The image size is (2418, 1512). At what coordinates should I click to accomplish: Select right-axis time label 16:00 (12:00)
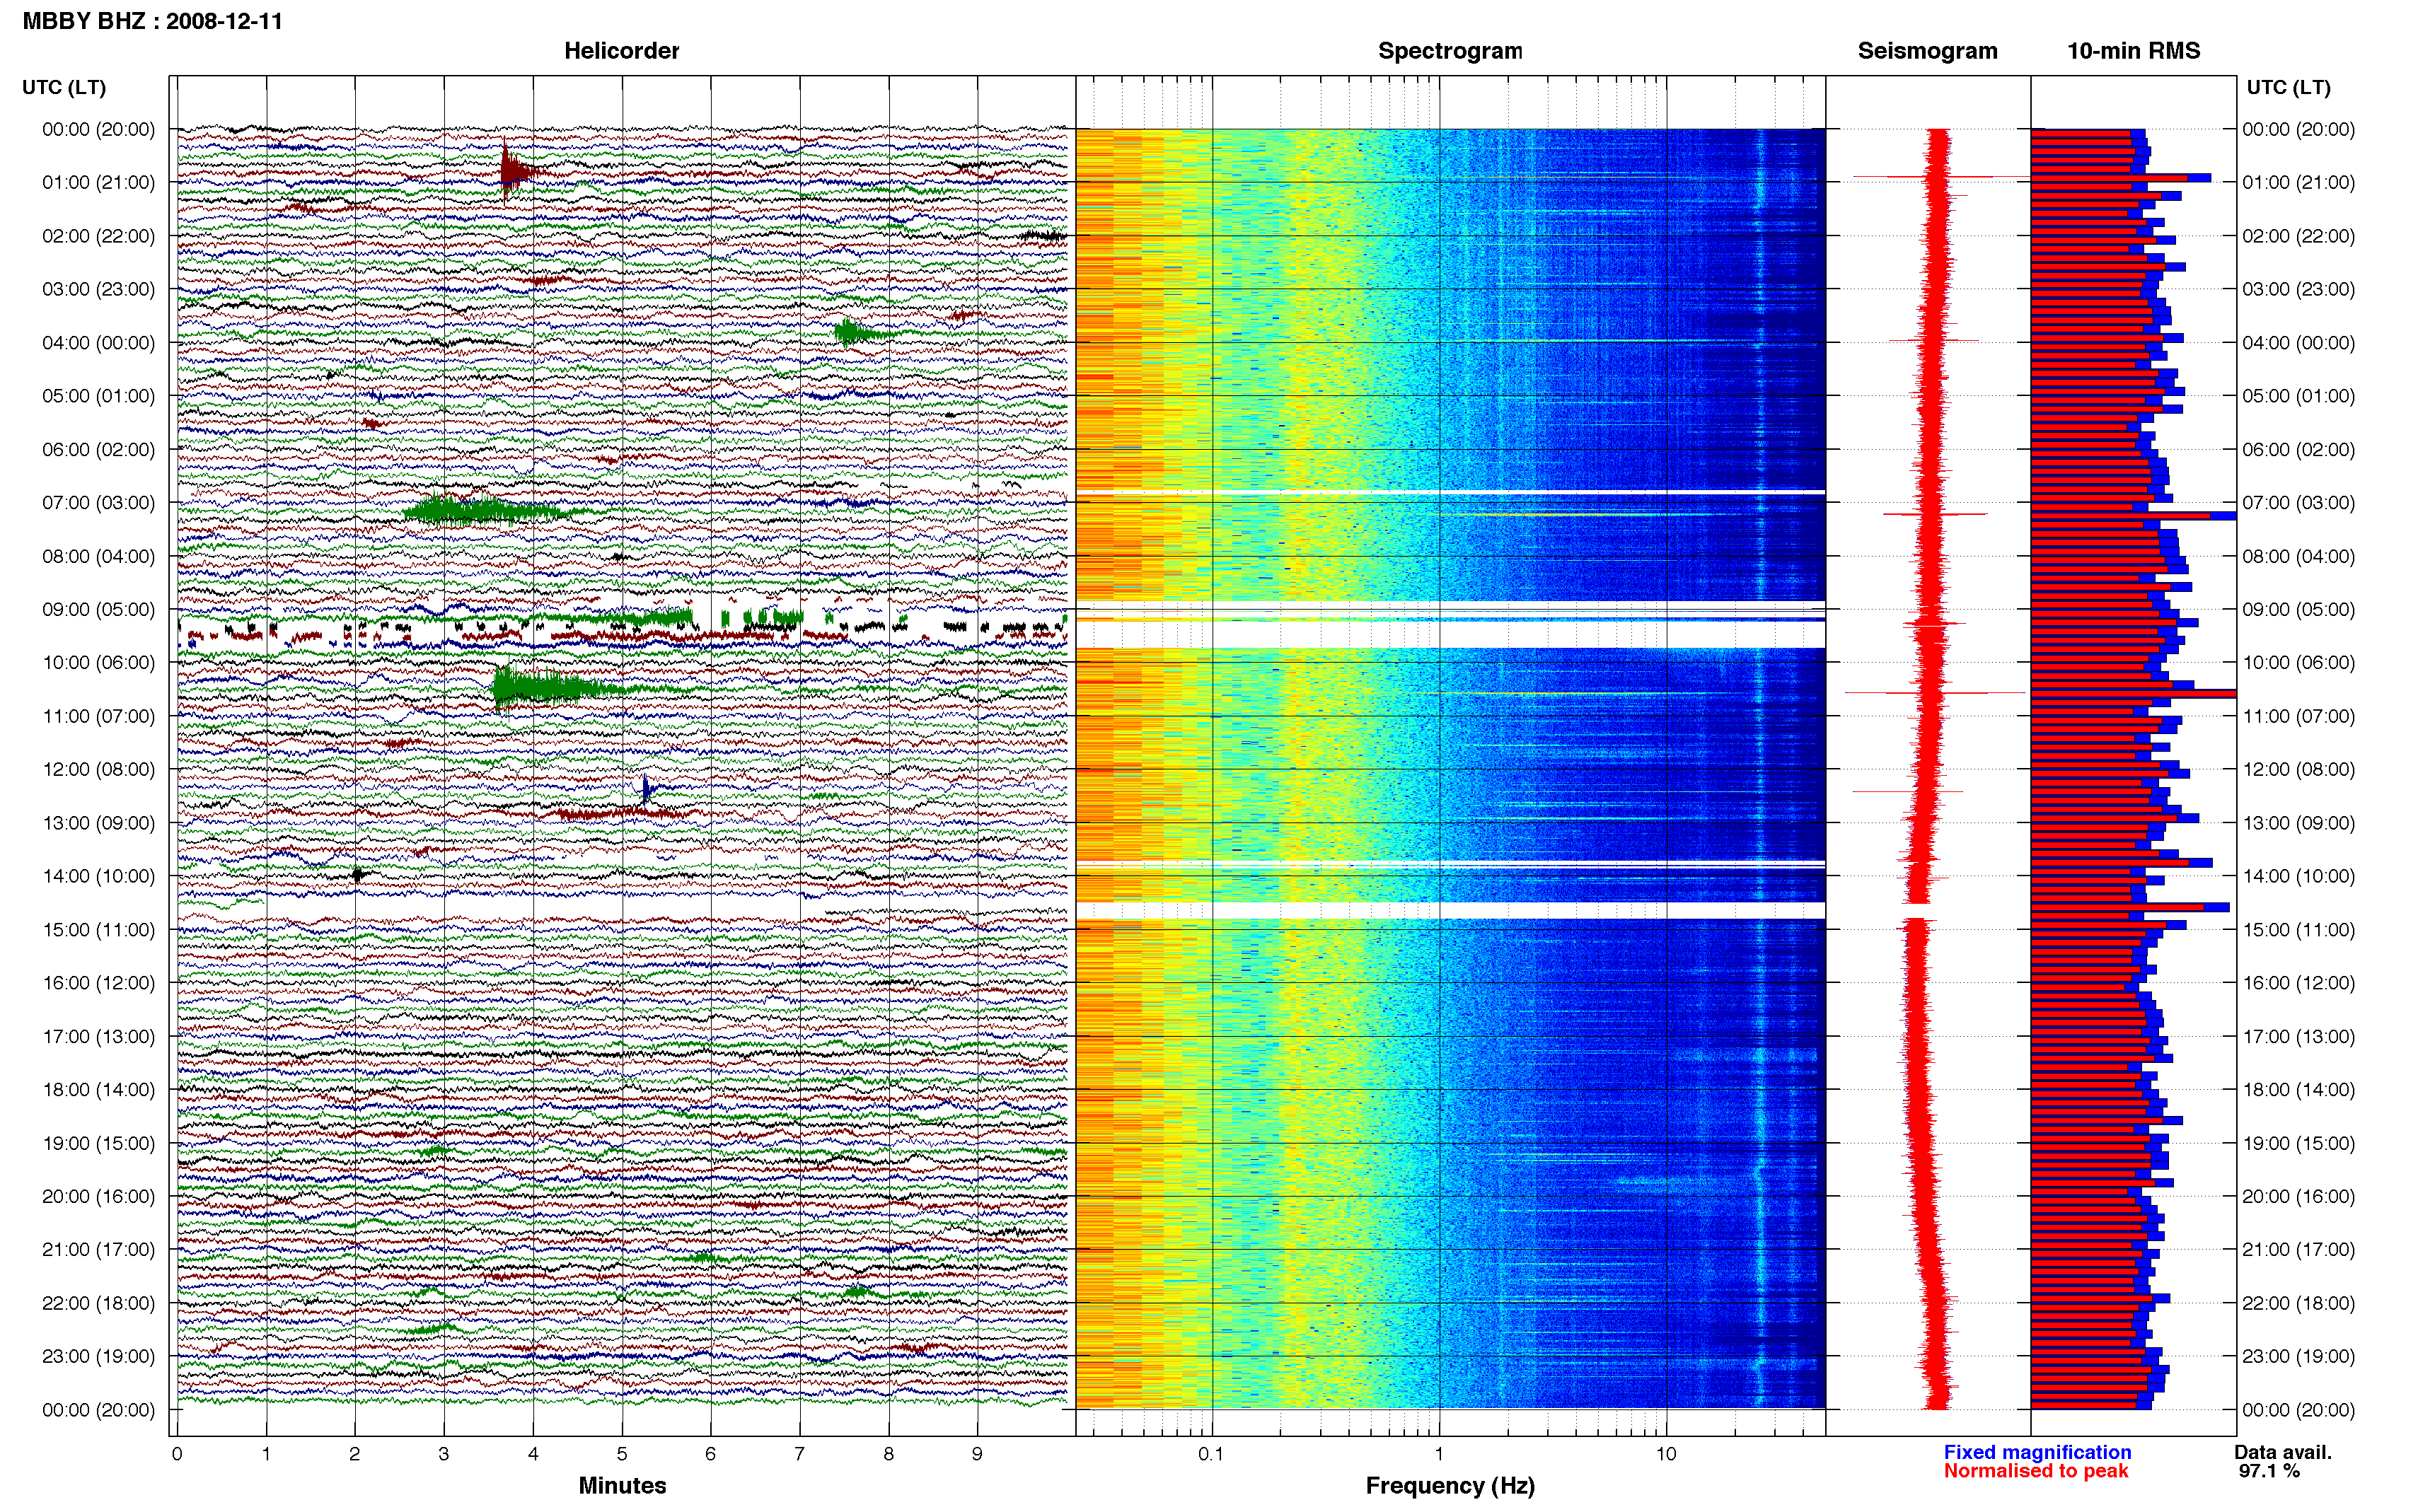pos(2298,982)
